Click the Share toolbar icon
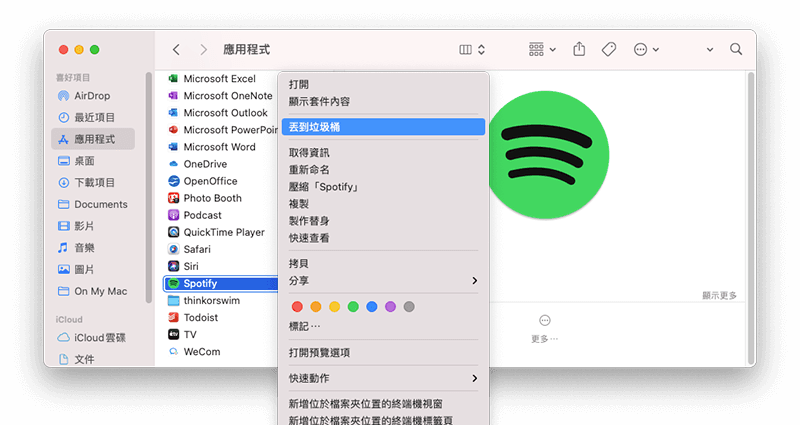Image resolution: width=800 pixels, height=425 pixels. click(x=579, y=49)
